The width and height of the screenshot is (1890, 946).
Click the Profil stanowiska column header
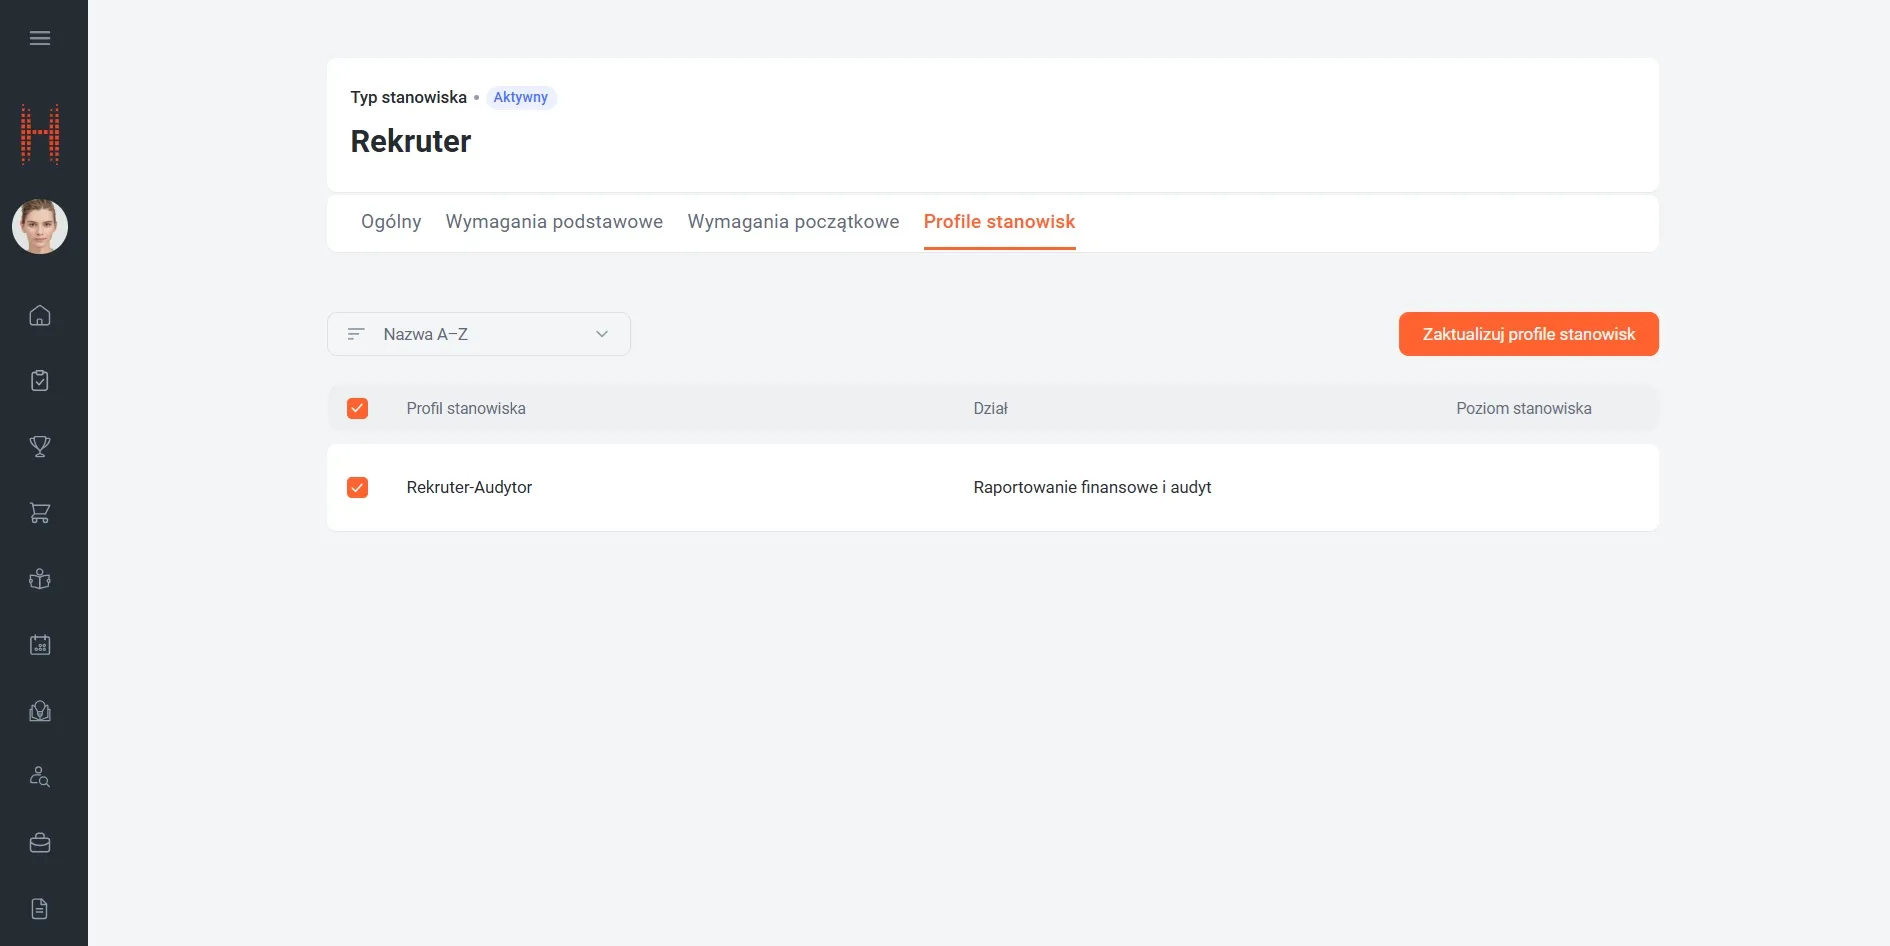pos(466,408)
